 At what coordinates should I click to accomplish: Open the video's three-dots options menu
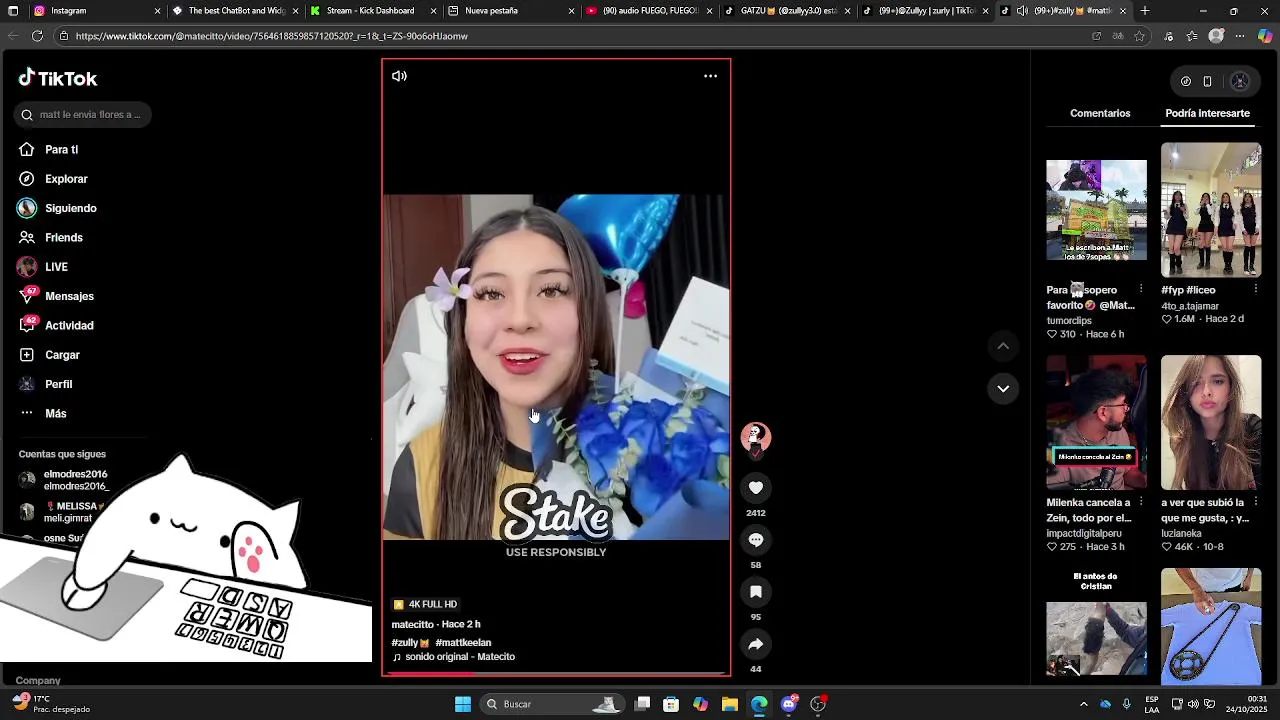click(710, 76)
